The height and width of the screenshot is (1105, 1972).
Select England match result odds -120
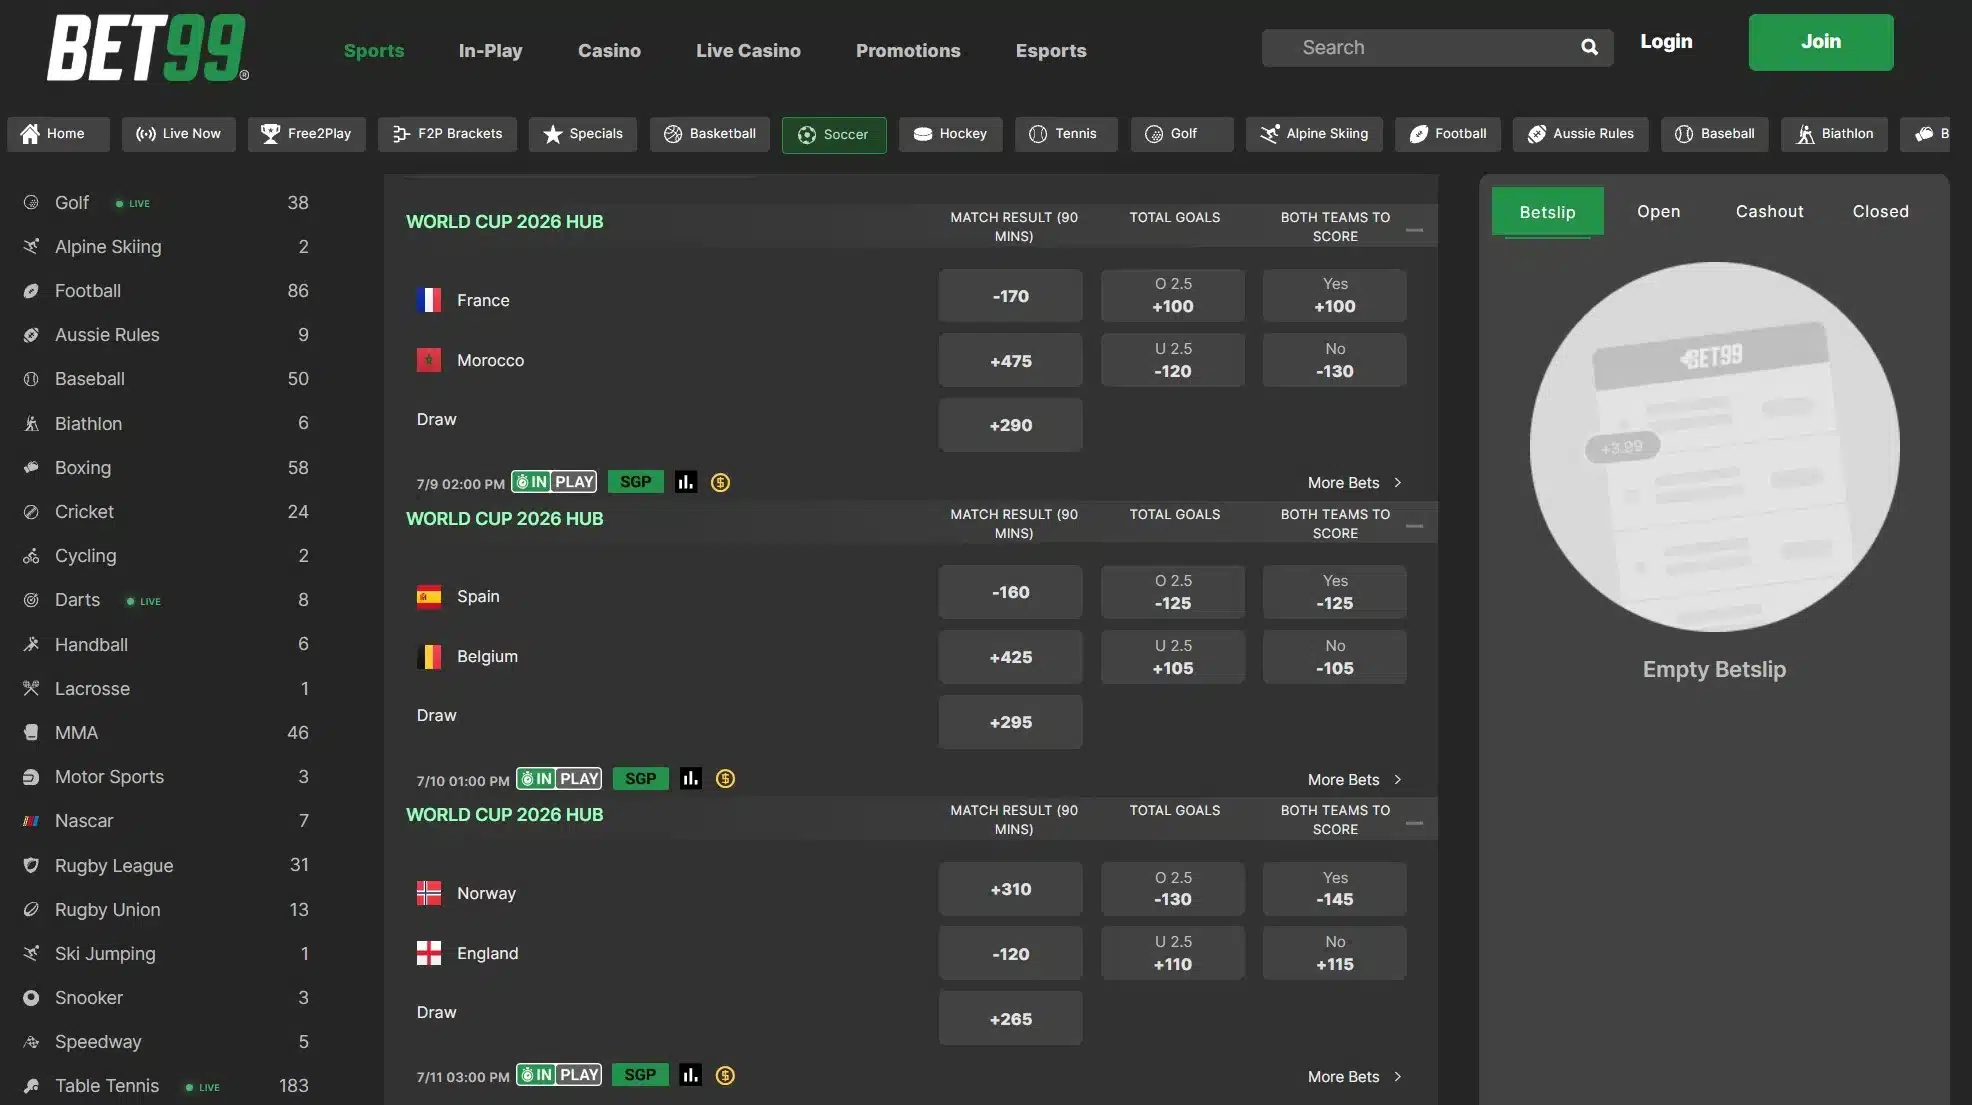tap(1010, 954)
